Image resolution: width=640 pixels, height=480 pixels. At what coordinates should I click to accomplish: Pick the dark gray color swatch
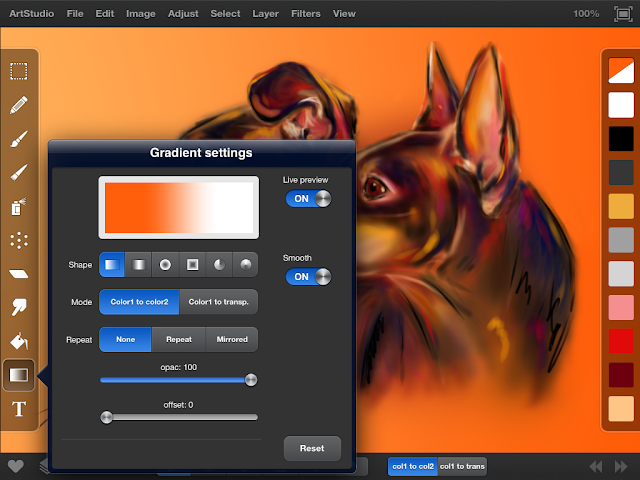[621, 173]
